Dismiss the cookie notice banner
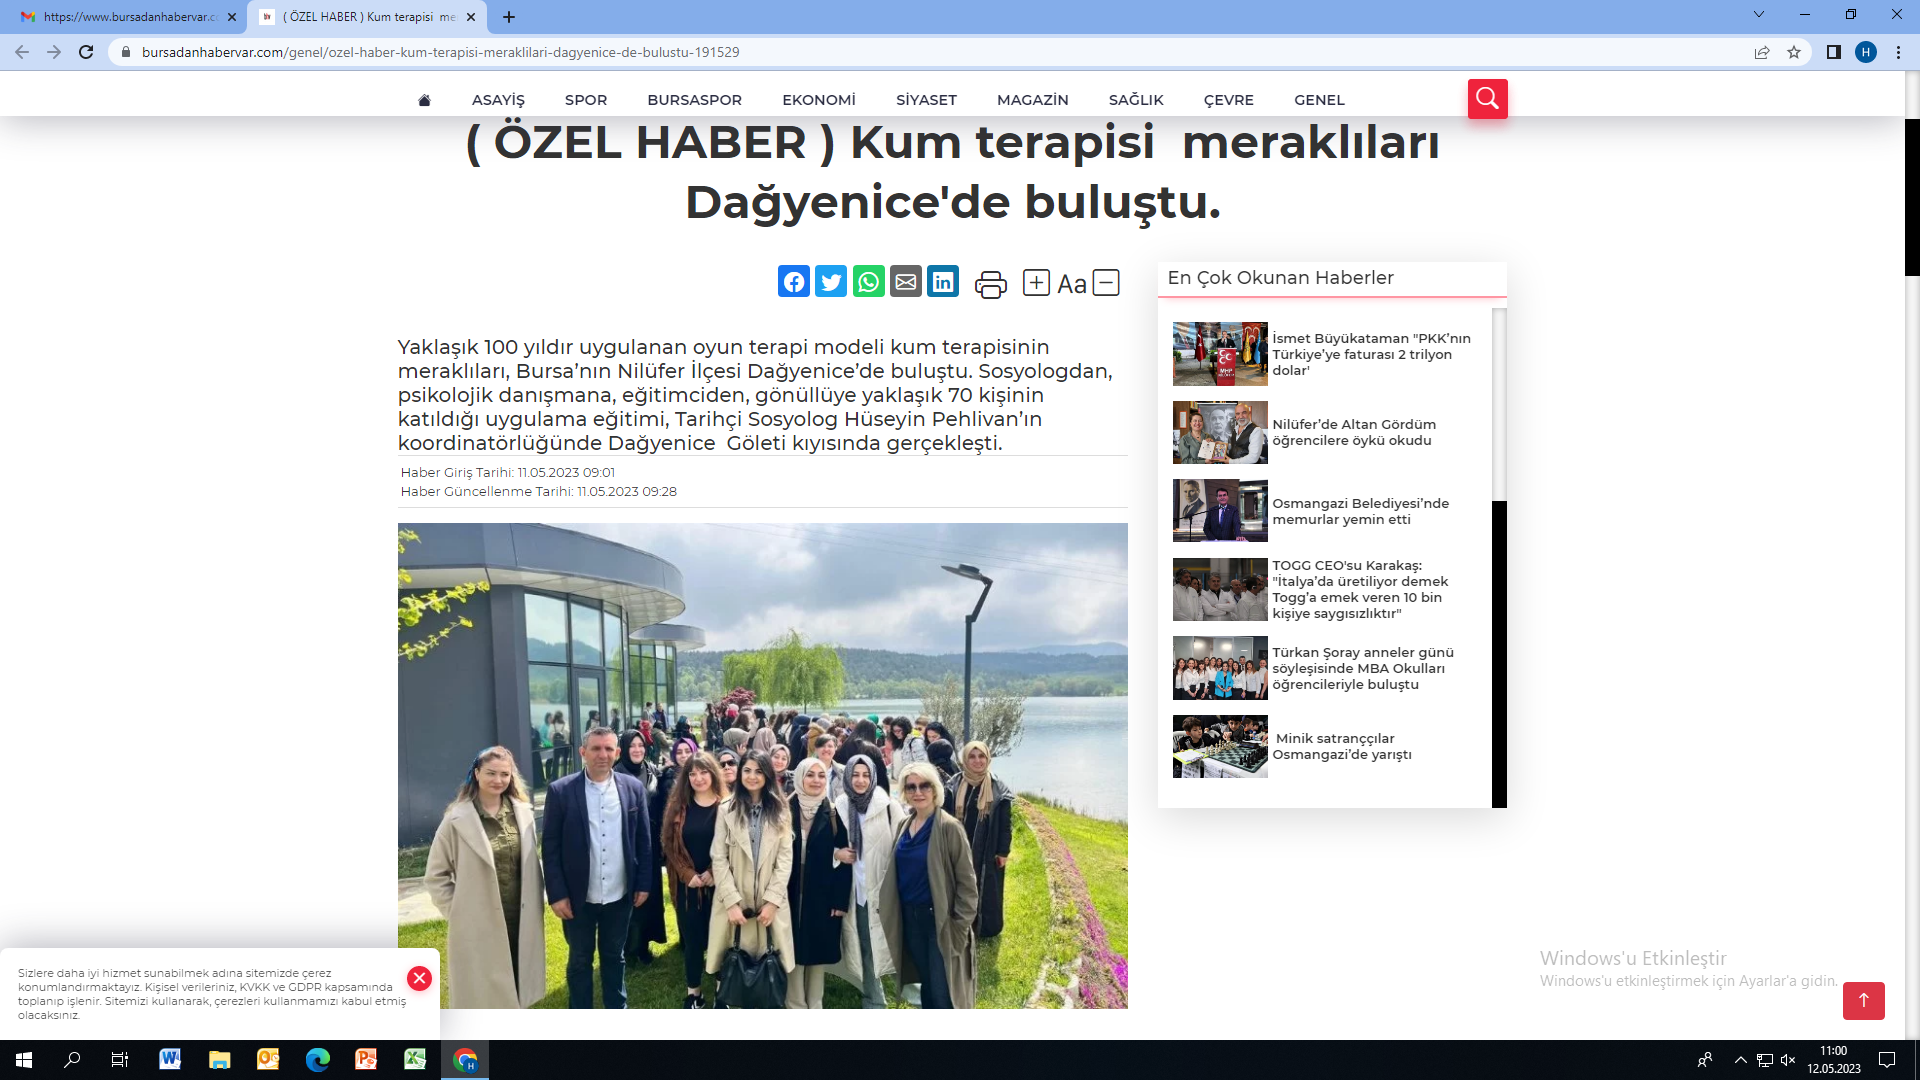Image resolution: width=1920 pixels, height=1080 pixels. click(x=419, y=978)
